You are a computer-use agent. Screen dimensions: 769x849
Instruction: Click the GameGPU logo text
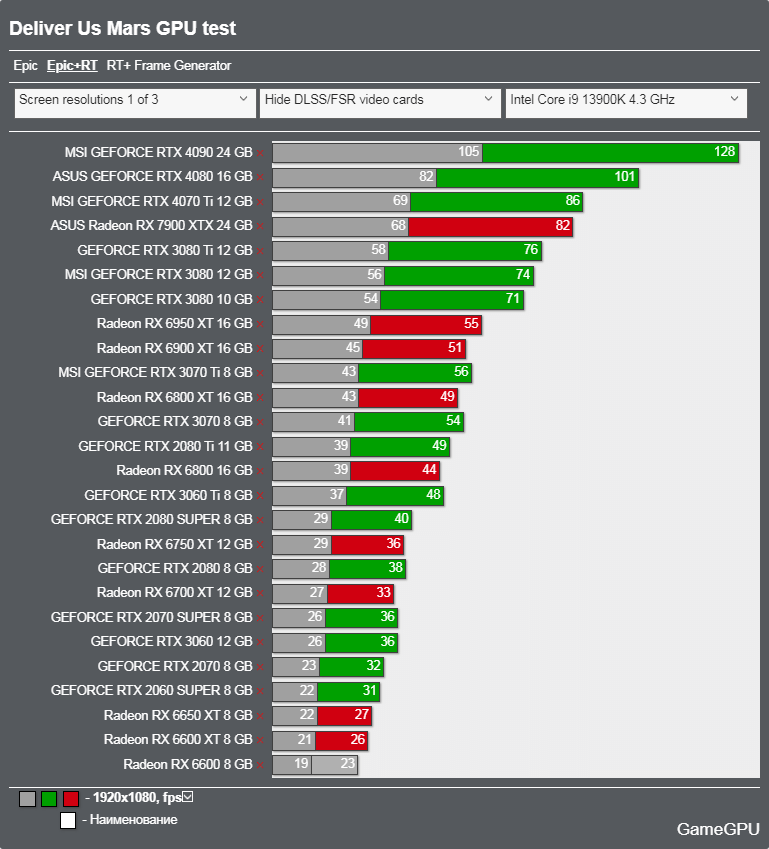tap(718, 829)
